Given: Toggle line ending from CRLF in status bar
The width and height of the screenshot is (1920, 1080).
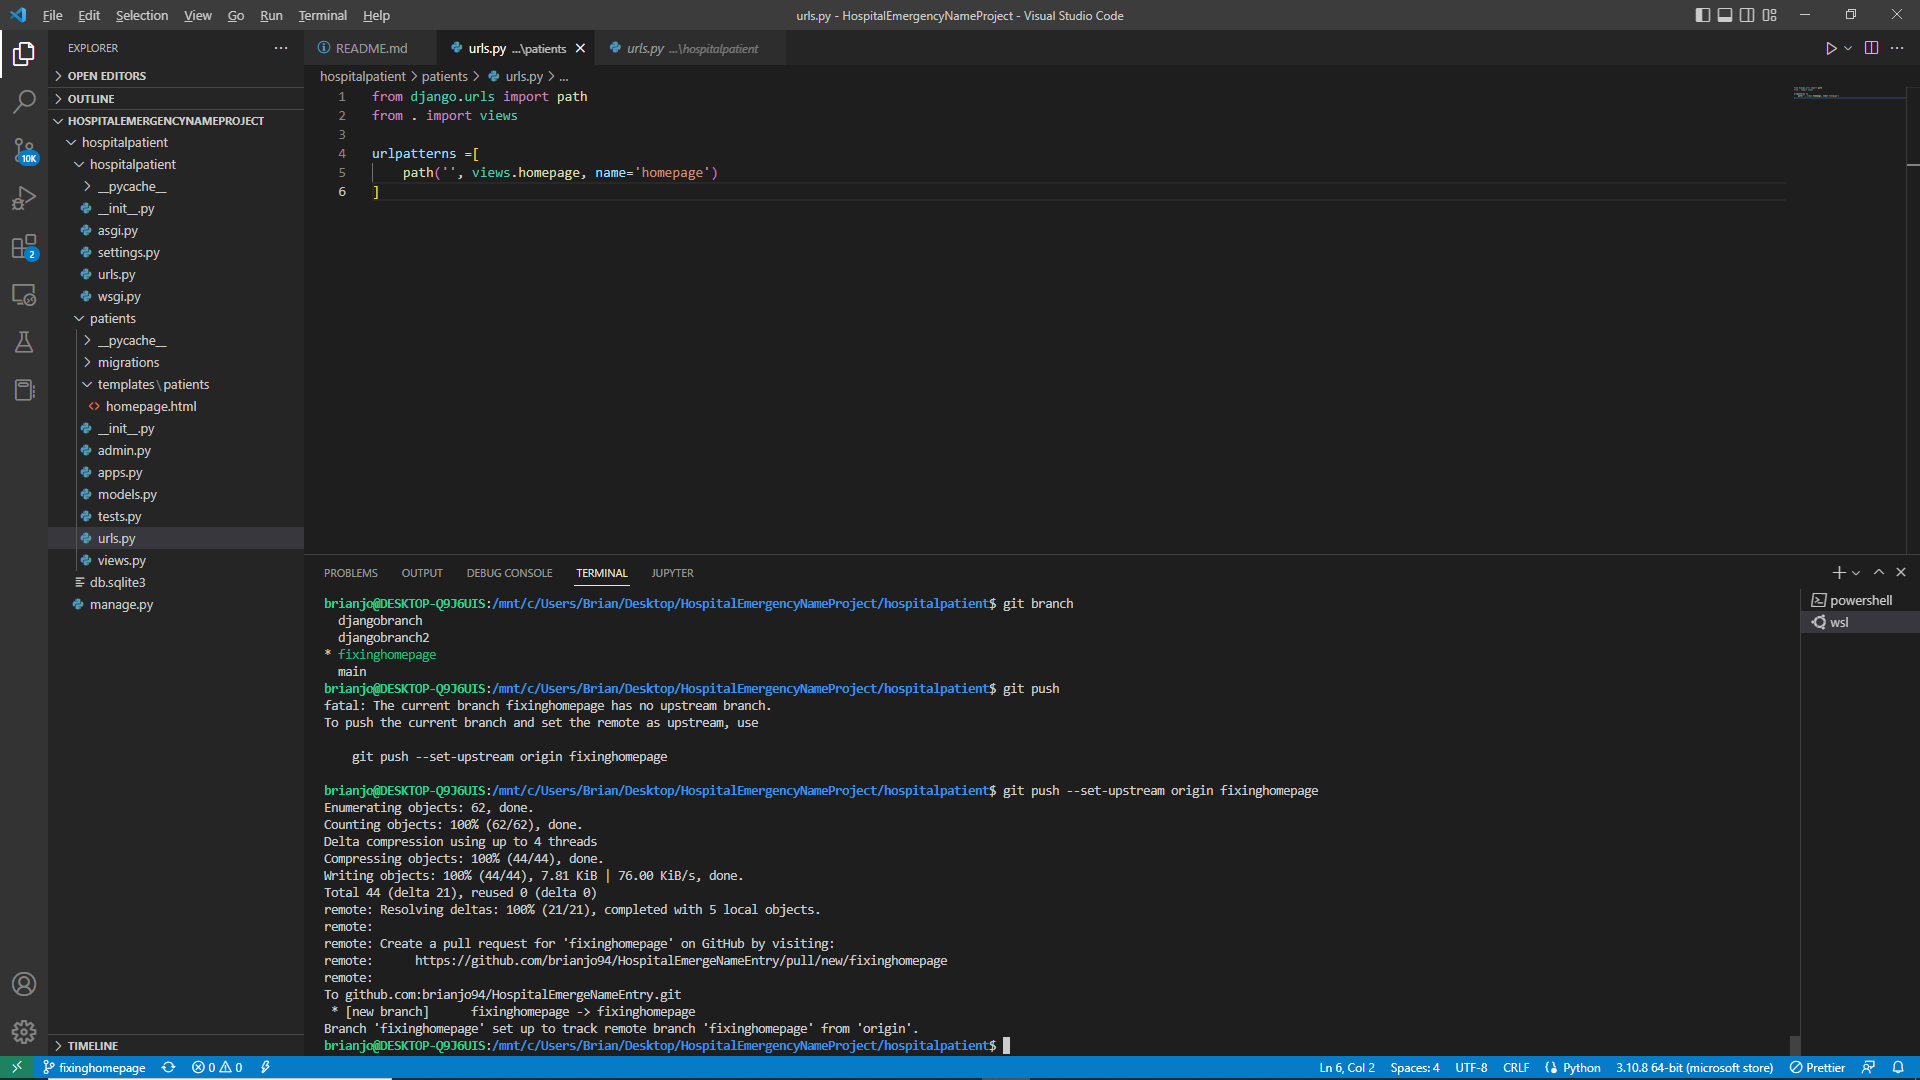Looking at the screenshot, I should point(1517,1067).
